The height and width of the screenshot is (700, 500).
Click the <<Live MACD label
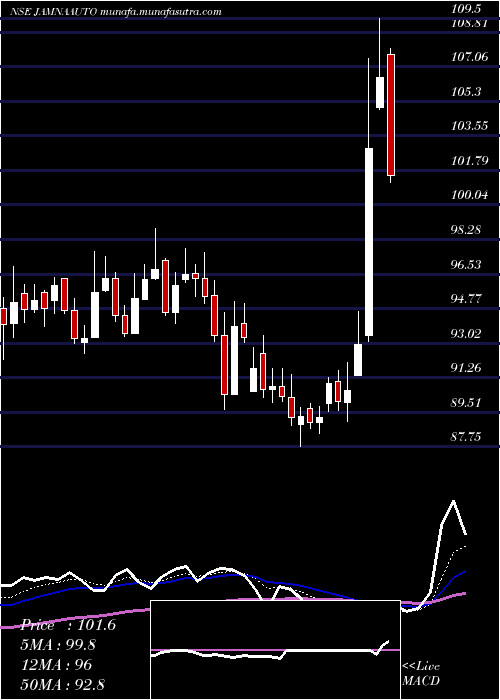(421, 674)
